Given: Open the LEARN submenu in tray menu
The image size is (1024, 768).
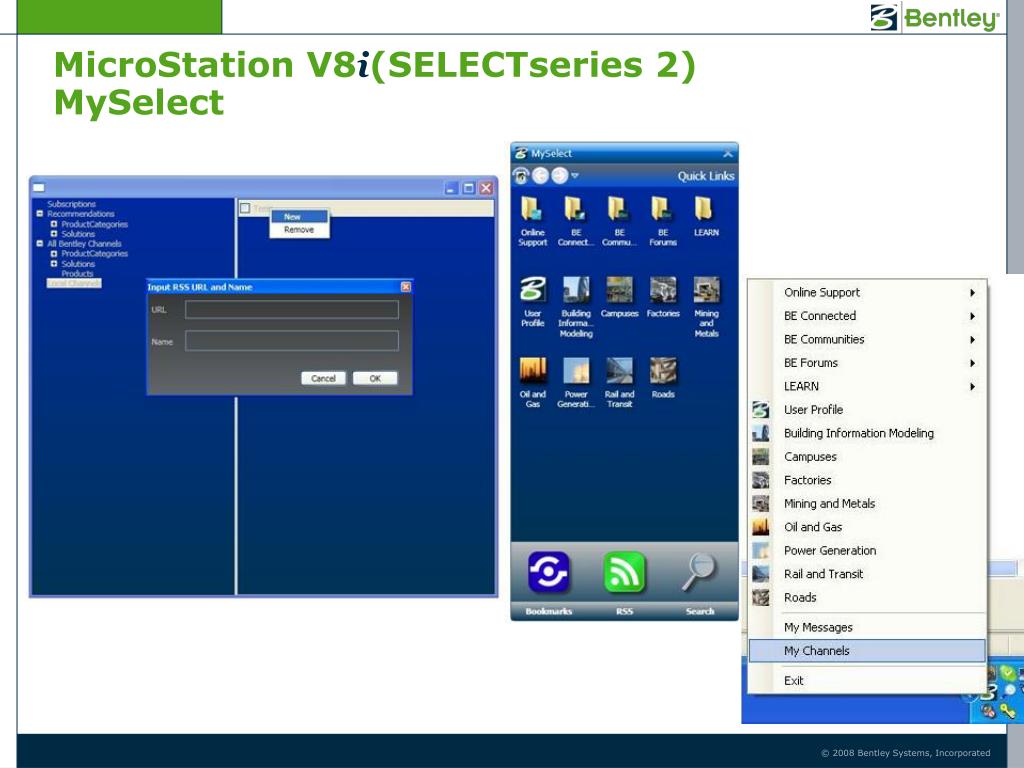Looking at the screenshot, I should coord(867,387).
